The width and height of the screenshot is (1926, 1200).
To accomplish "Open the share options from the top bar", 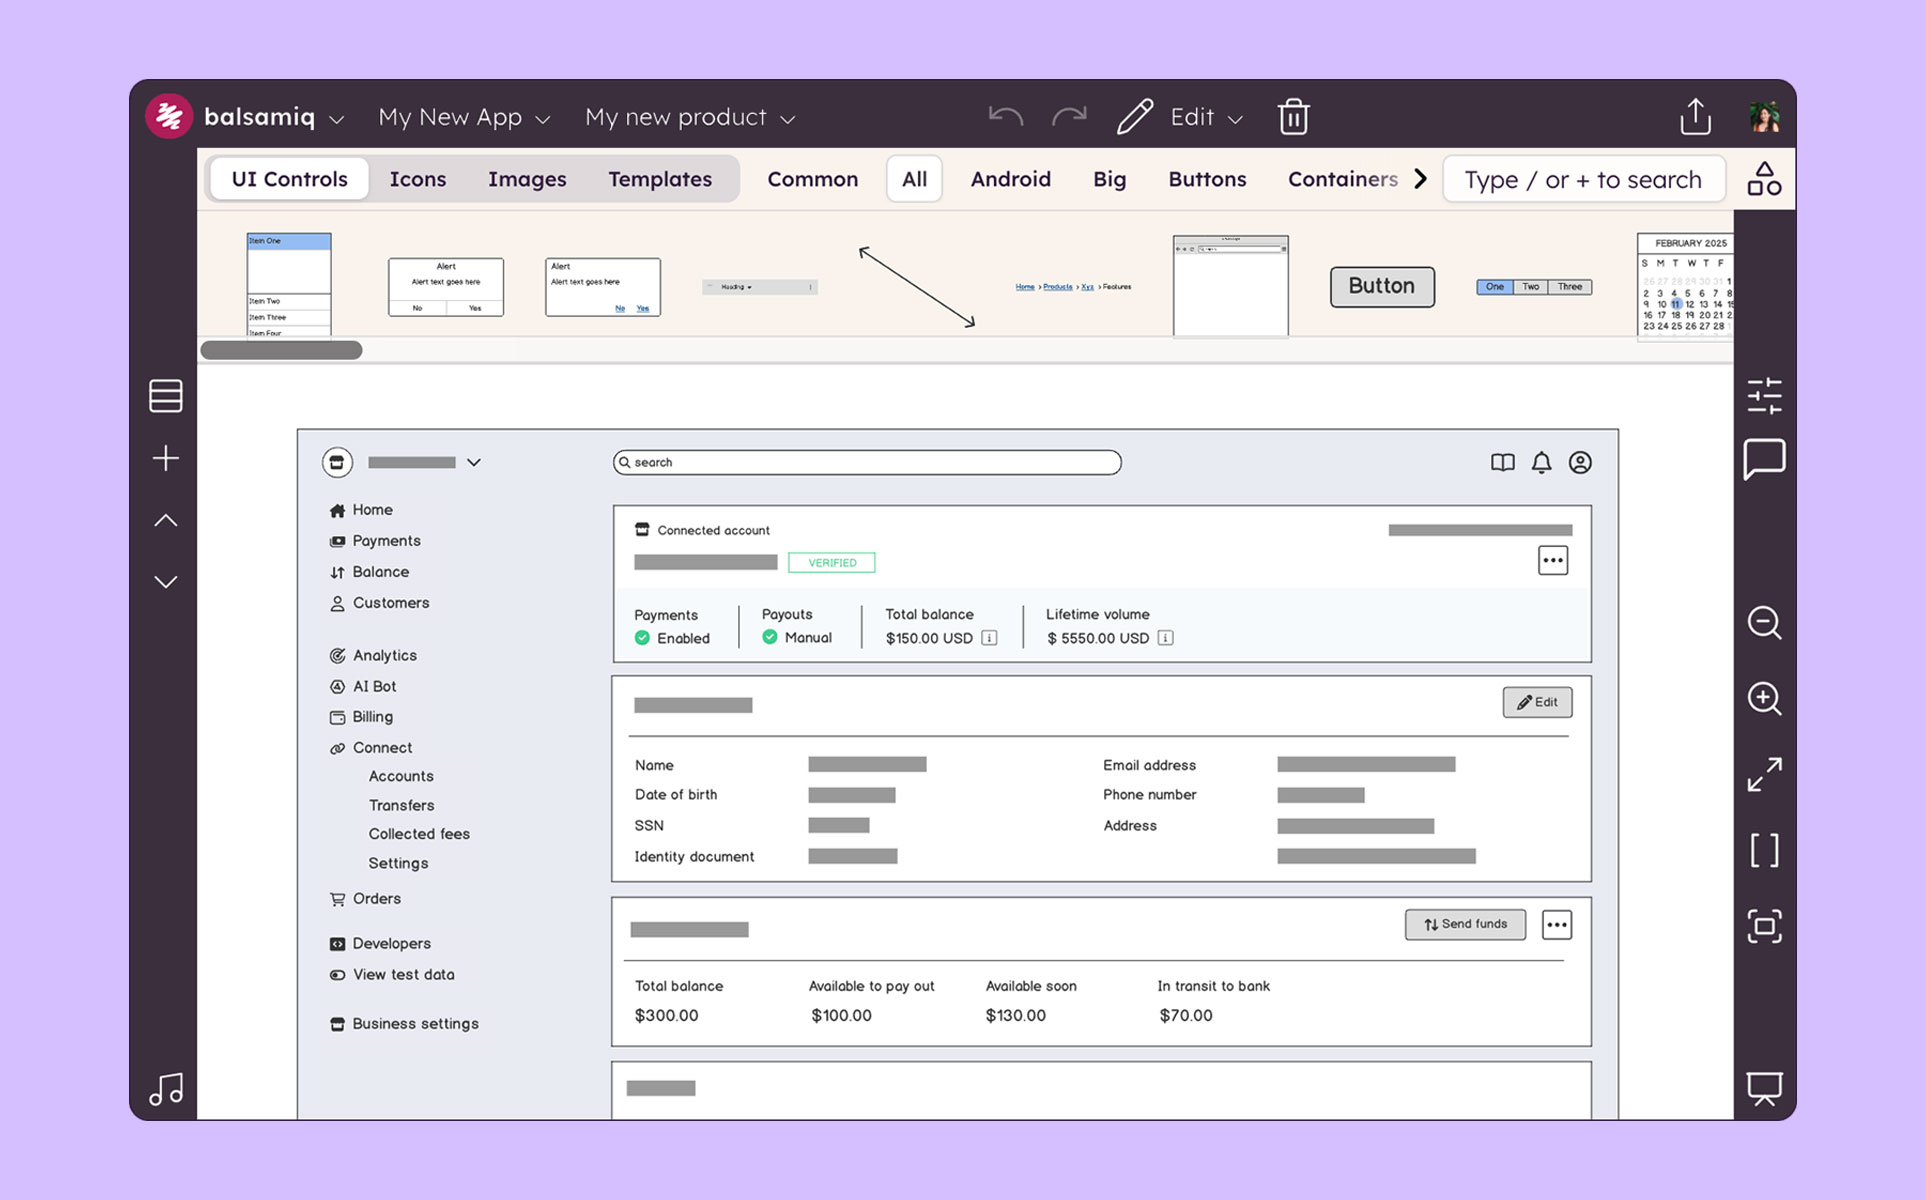I will tap(1695, 116).
